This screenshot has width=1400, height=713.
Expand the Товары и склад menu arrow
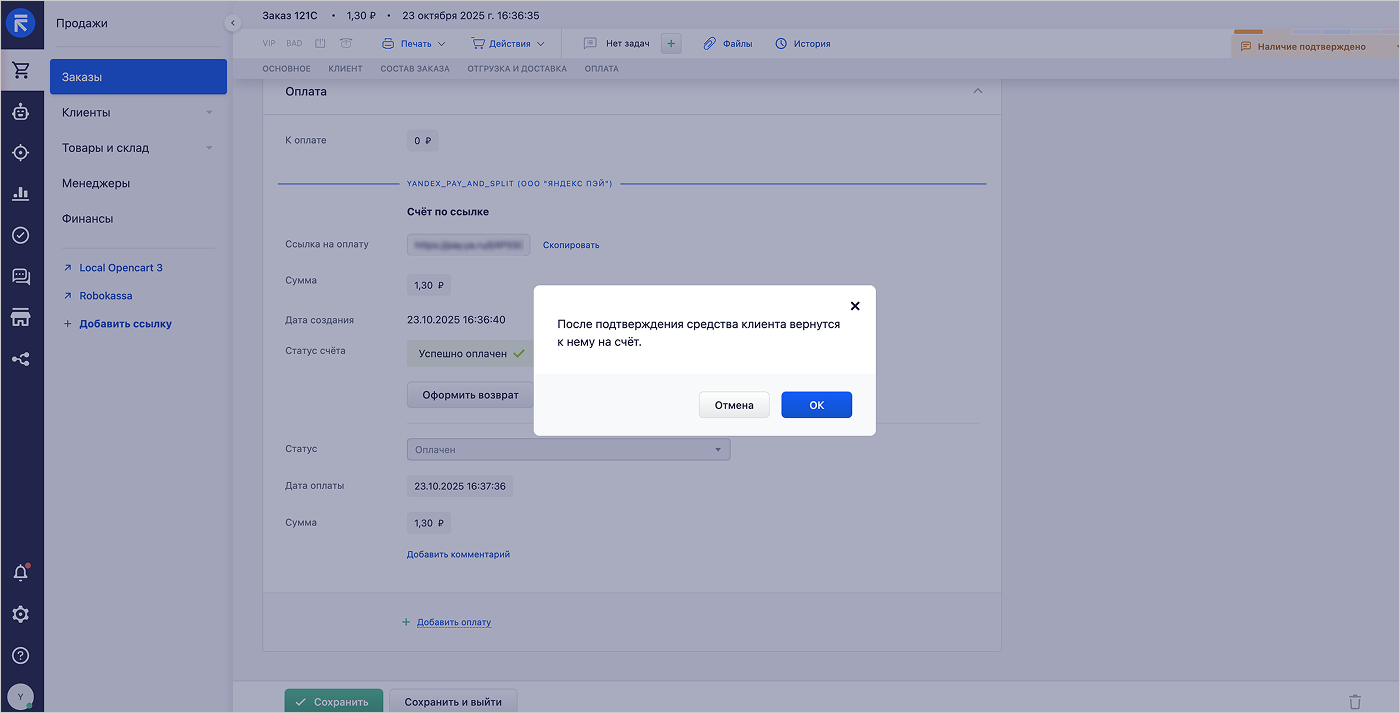click(x=209, y=148)
